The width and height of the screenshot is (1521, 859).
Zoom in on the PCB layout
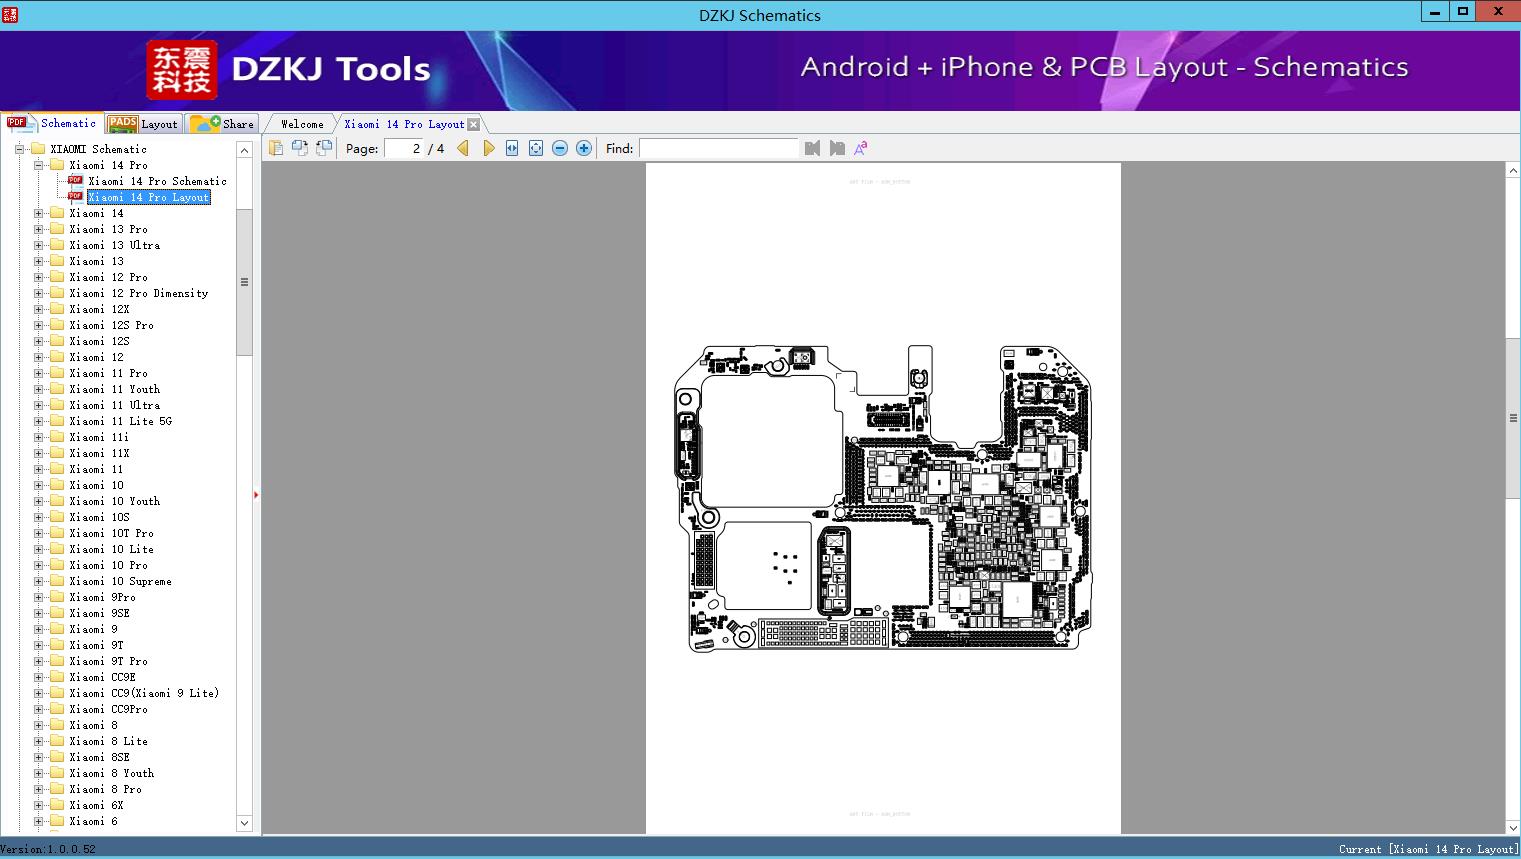tap(584, 148)
